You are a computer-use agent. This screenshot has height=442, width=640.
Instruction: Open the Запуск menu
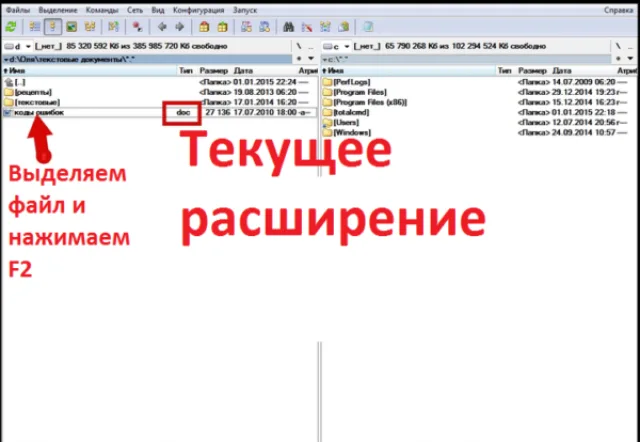[x=245, y=10]
